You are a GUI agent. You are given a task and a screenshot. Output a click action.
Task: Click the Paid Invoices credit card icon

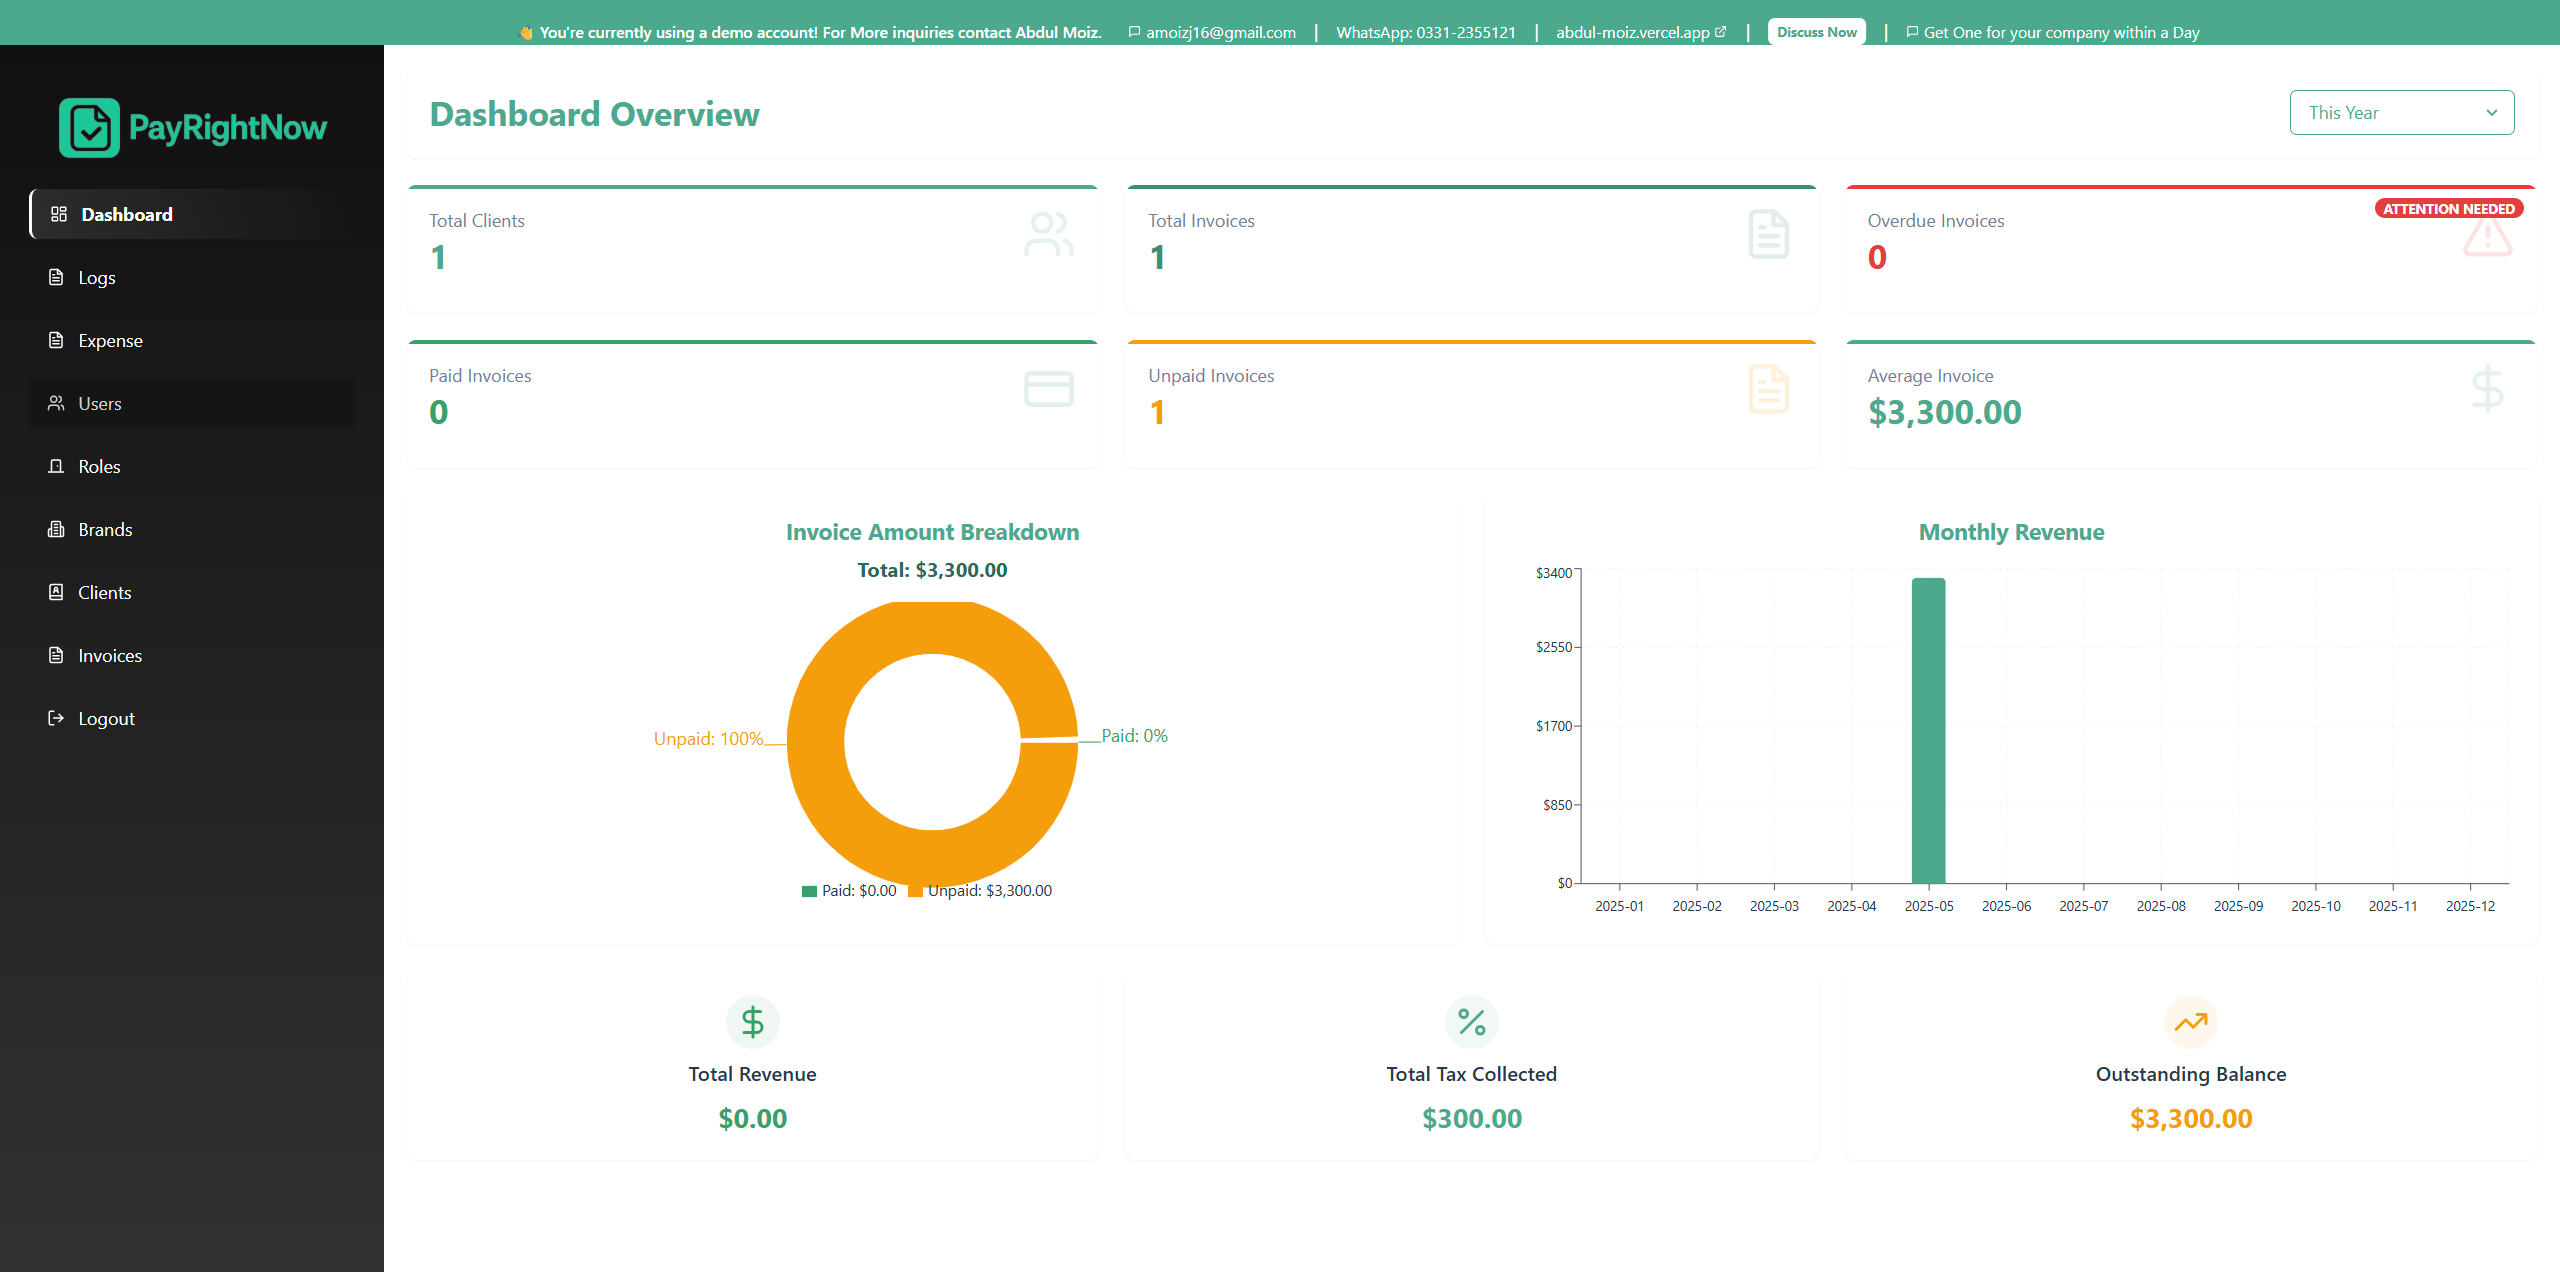point(1048,389)
